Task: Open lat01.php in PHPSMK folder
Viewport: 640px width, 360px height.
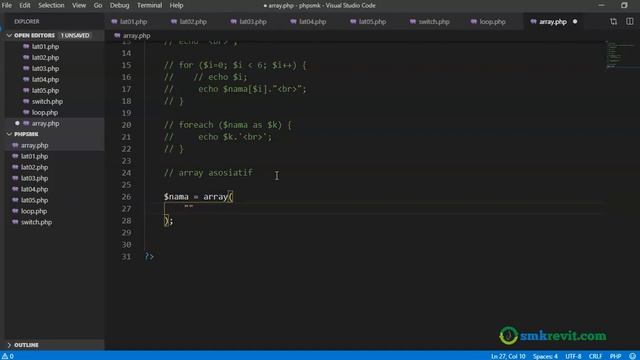Action: (x=35, y=156)
